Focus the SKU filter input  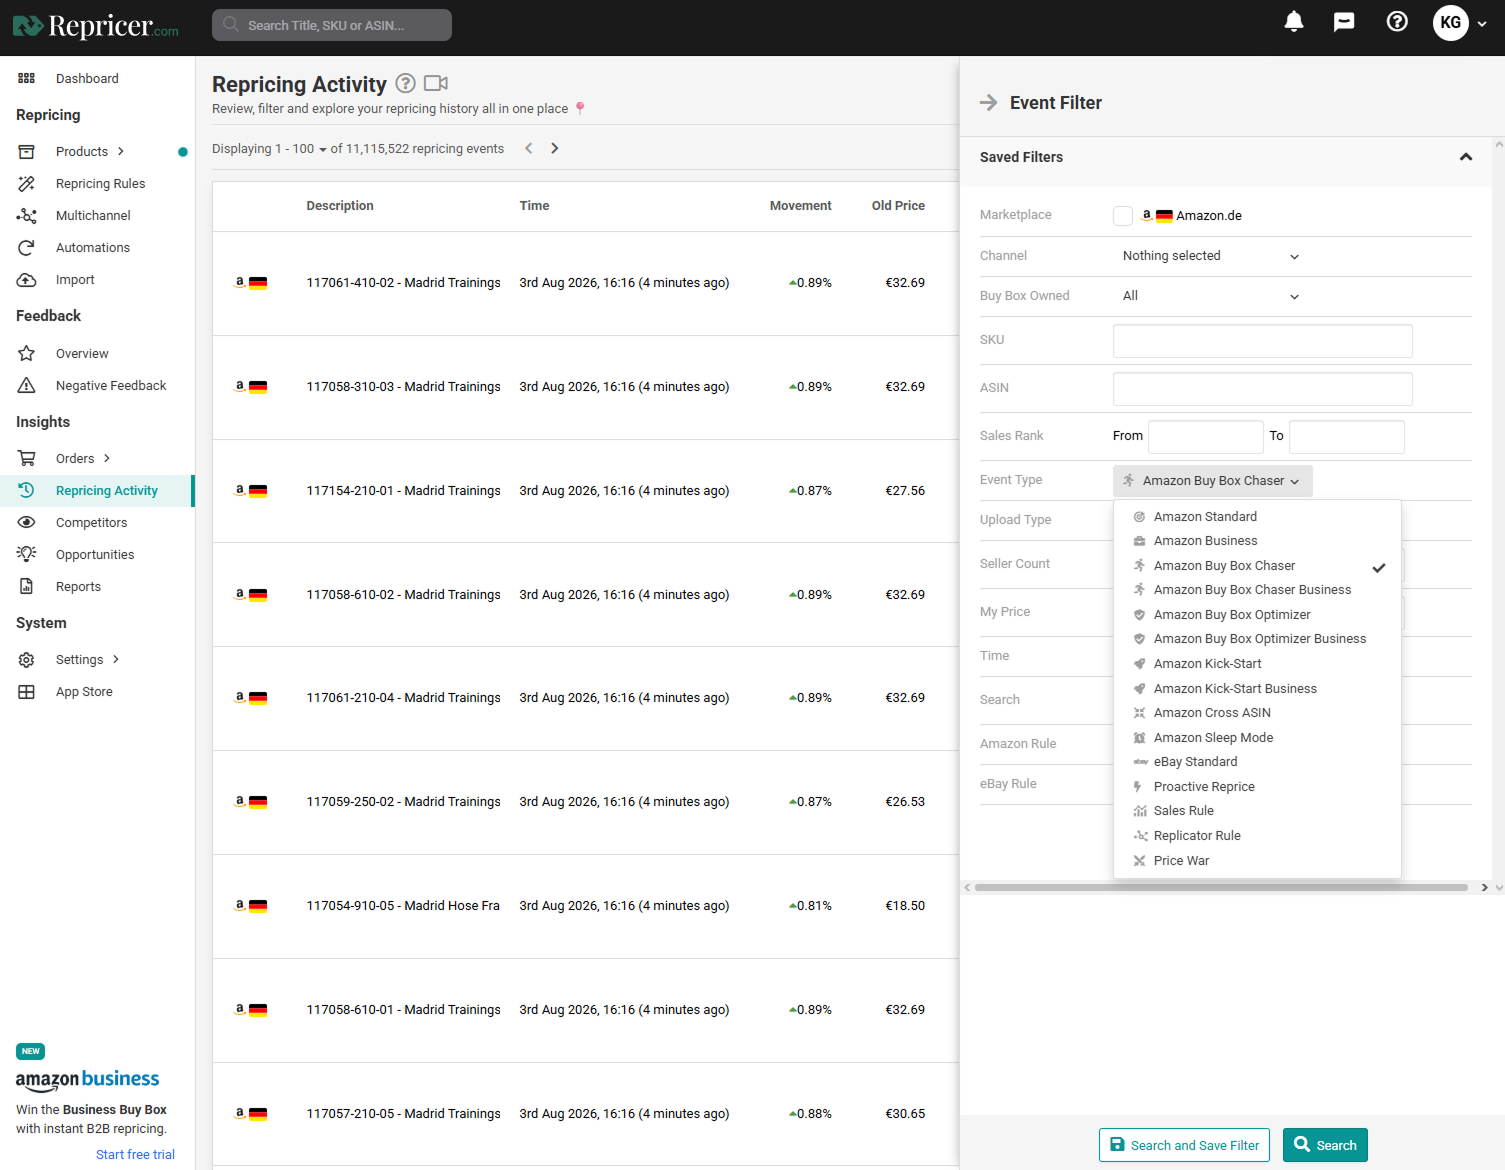coord(1263,341)
